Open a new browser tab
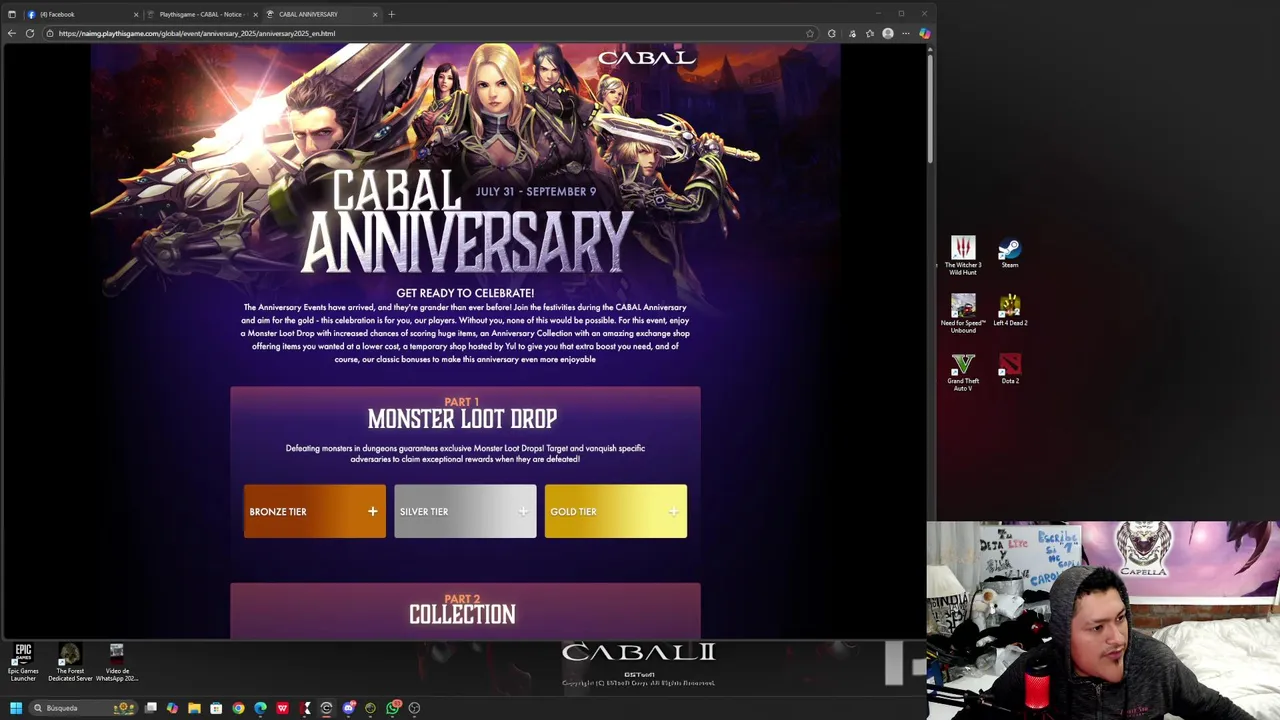Viewport: 1280px width, 720px height. pyautogui.click(x=392, y=14)
